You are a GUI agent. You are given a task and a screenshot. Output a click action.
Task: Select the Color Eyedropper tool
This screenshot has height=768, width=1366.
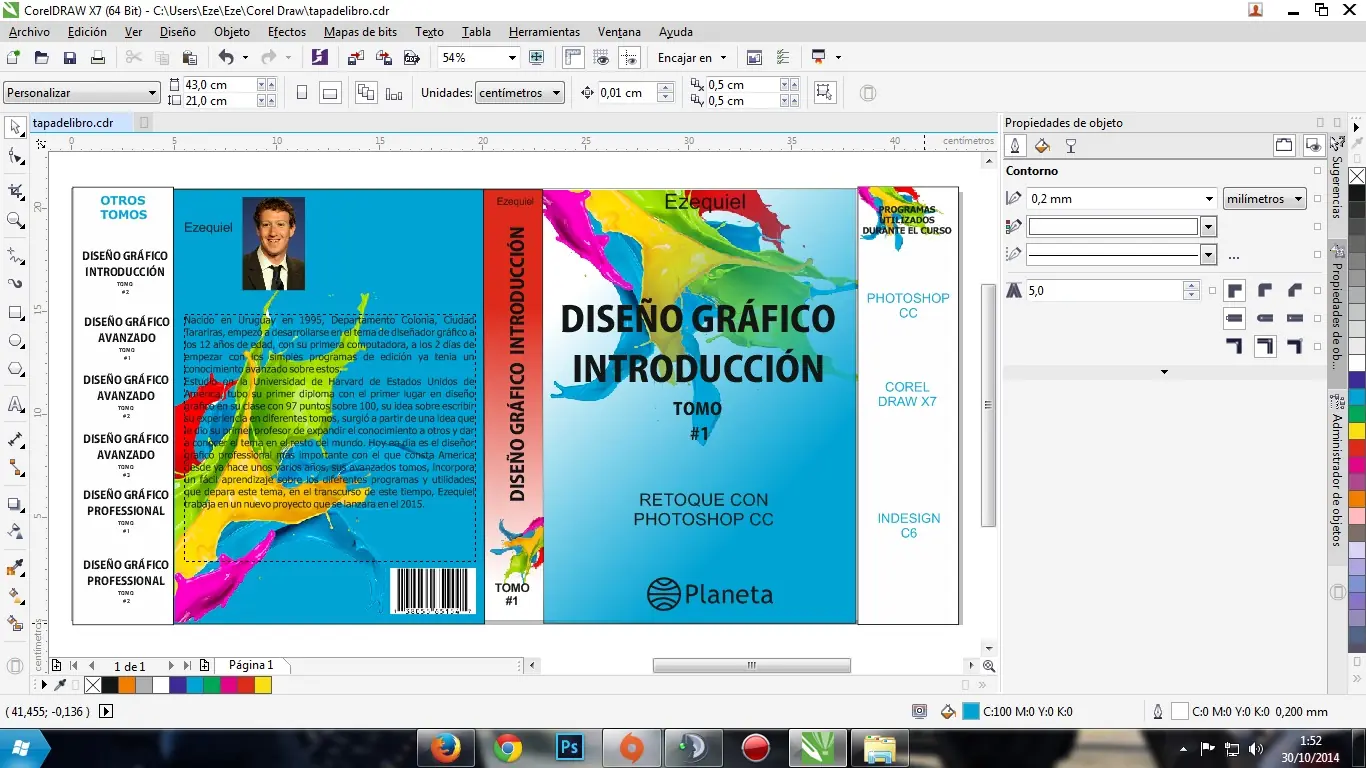tap(15, 567)
